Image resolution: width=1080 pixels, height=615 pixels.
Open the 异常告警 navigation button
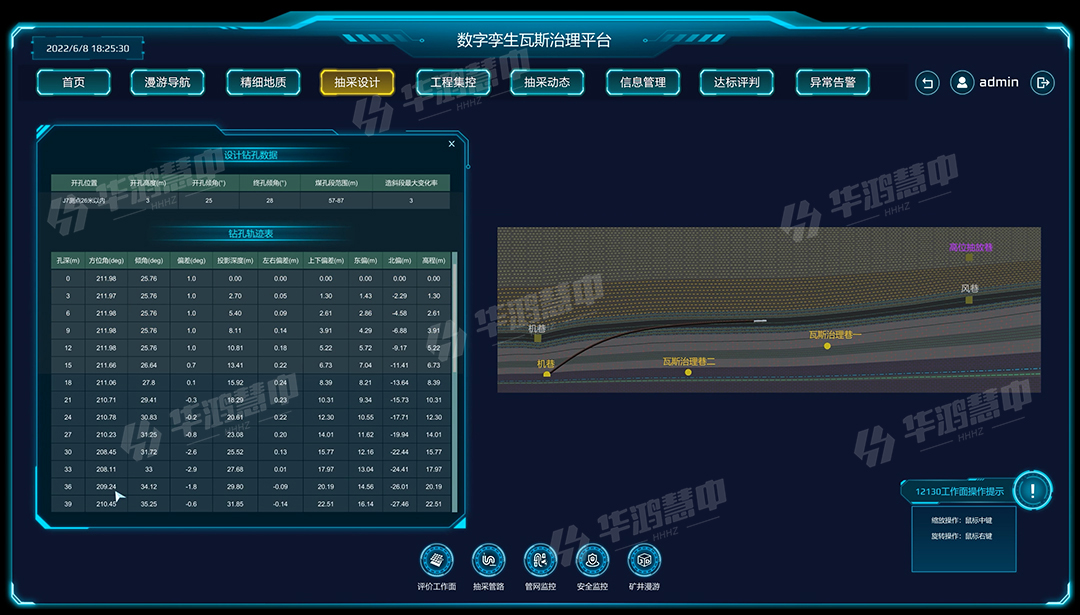(x=832, y=82)
